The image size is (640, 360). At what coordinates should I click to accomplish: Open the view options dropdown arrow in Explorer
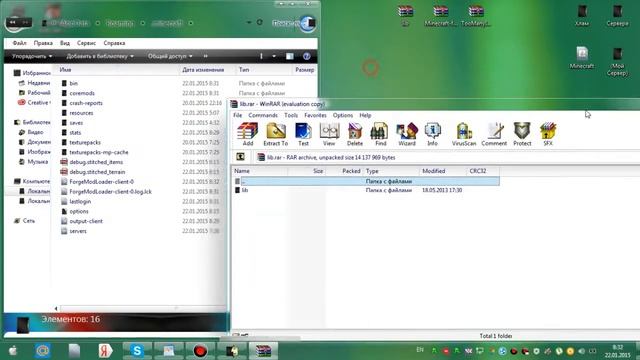pyautogui.click(x=274, y=56)
